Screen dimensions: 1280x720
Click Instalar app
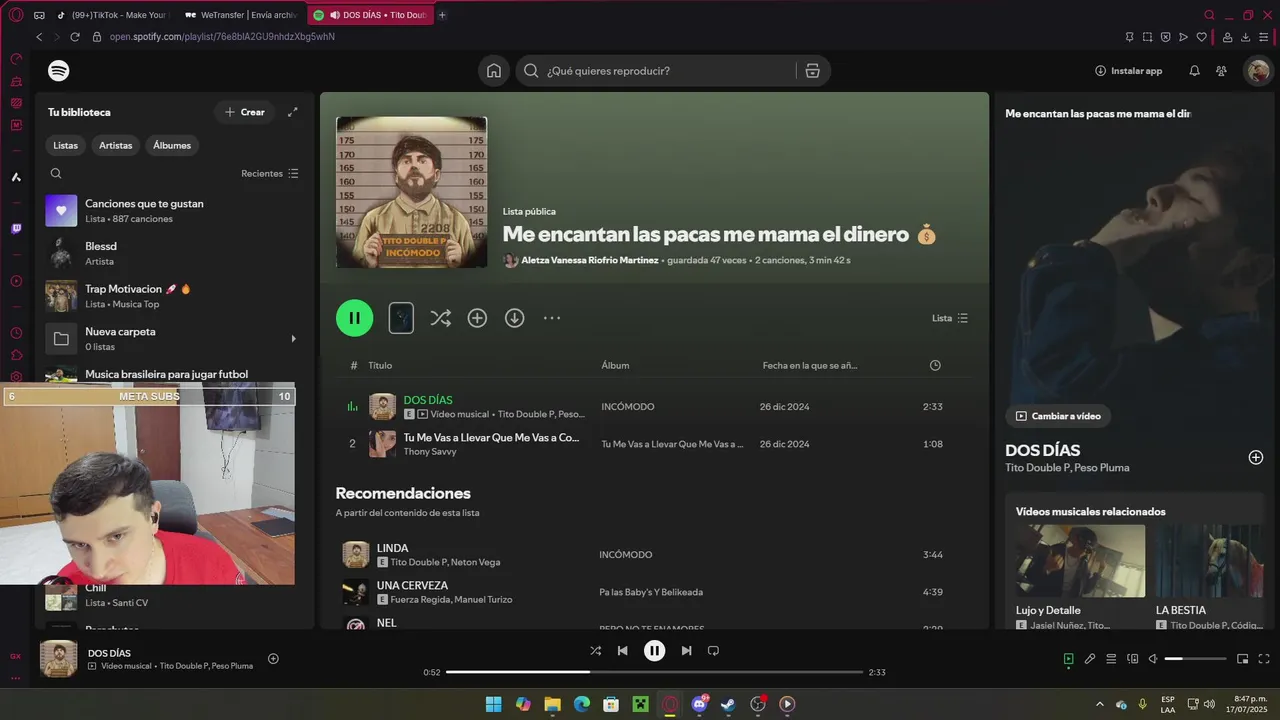(1128, 71)
